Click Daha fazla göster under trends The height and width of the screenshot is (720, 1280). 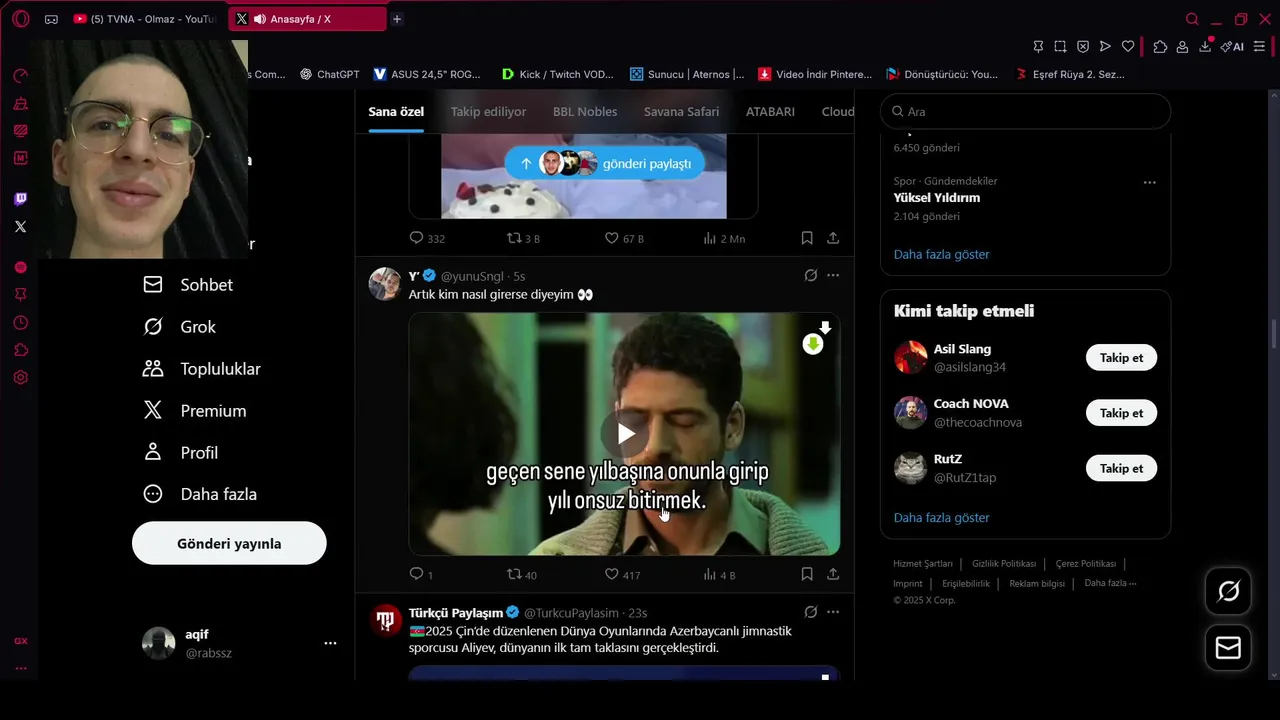941,254
